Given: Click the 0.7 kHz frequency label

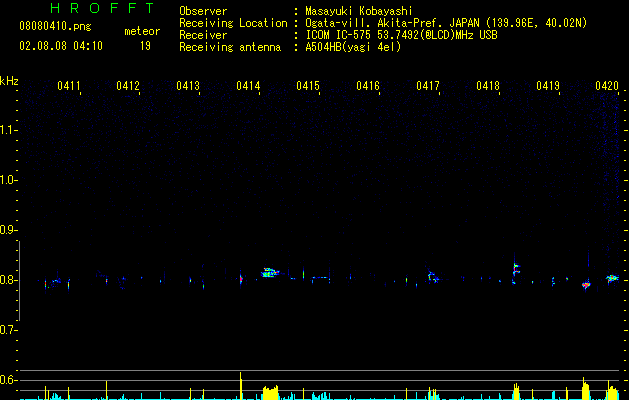Looking at the screenshot, I should [x=8, y=330].
